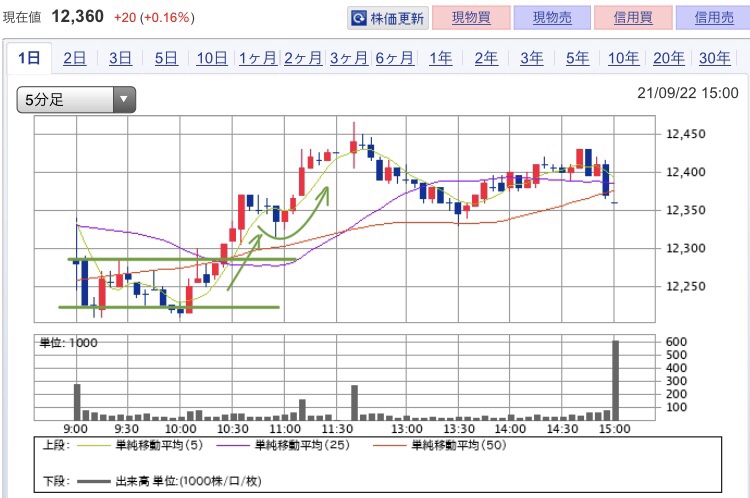Click the +20 (+0.16%) change text
The height and width of the screenshot is (498, 750).
point(154,18)
